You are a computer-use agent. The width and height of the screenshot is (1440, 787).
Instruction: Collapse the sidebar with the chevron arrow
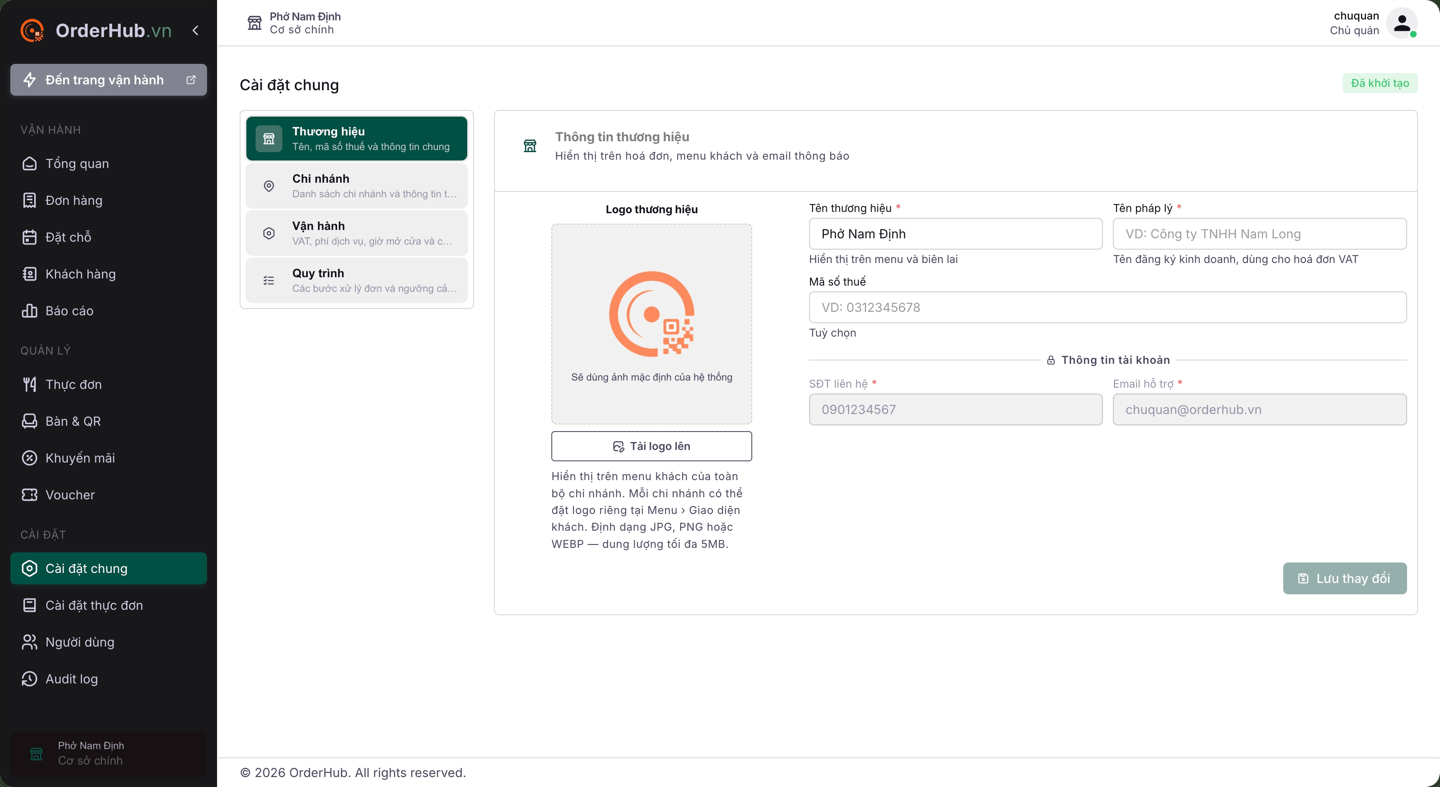pyautogui.click(x=195, y=31)
